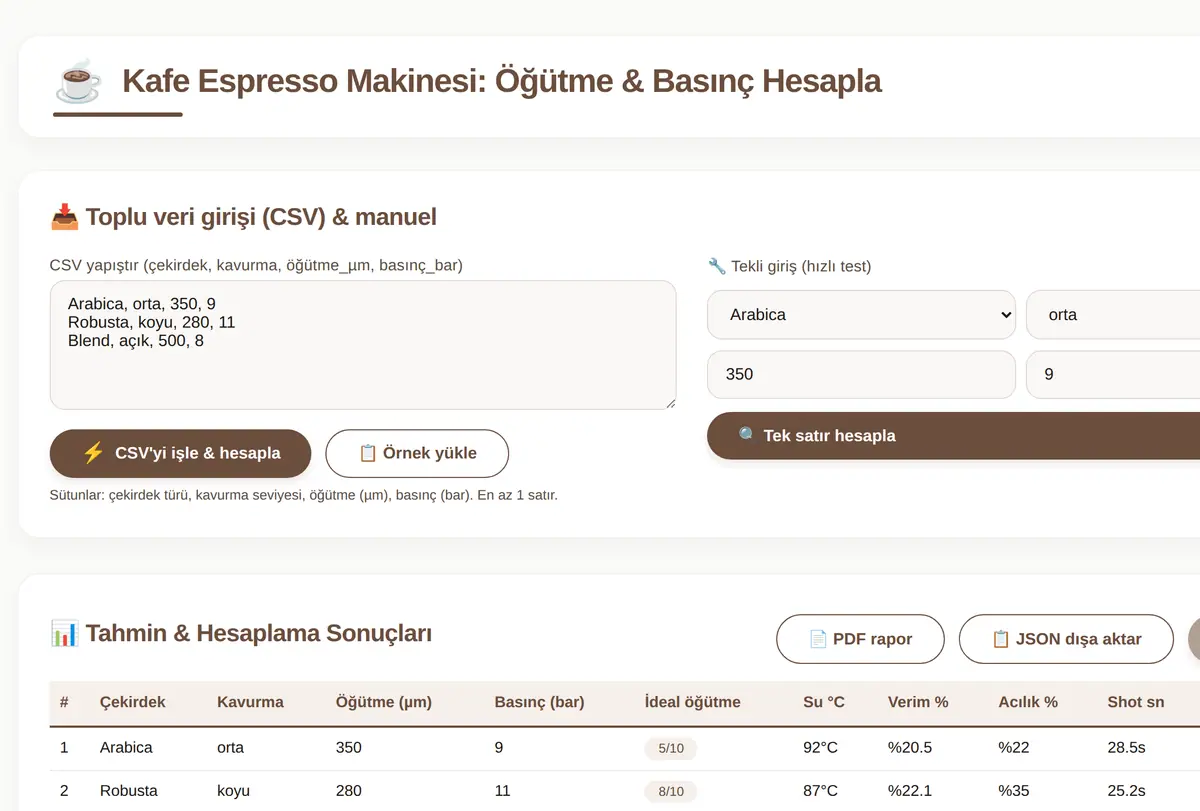
Task: Click the Kavurma column header
Action: click(250, 702)
